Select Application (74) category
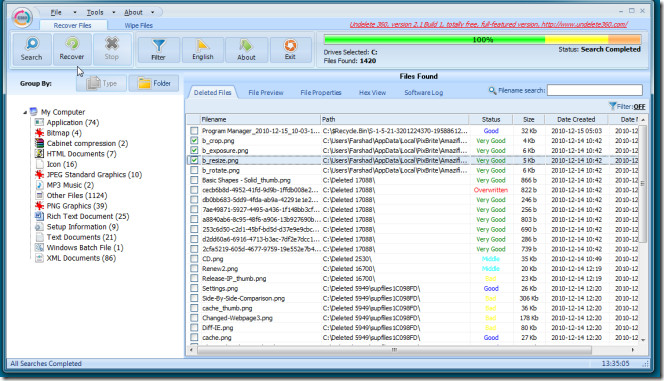664x381 pixels. click(72, 123)
